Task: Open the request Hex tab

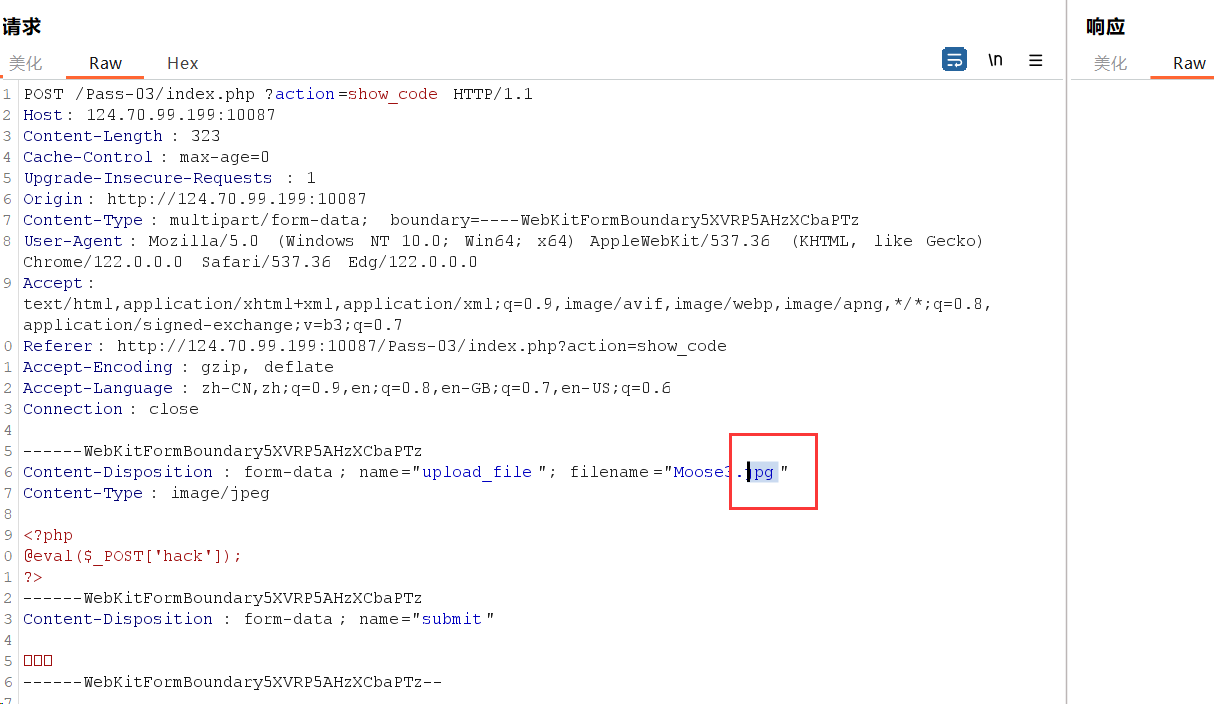Action: [x=182, y=63]
